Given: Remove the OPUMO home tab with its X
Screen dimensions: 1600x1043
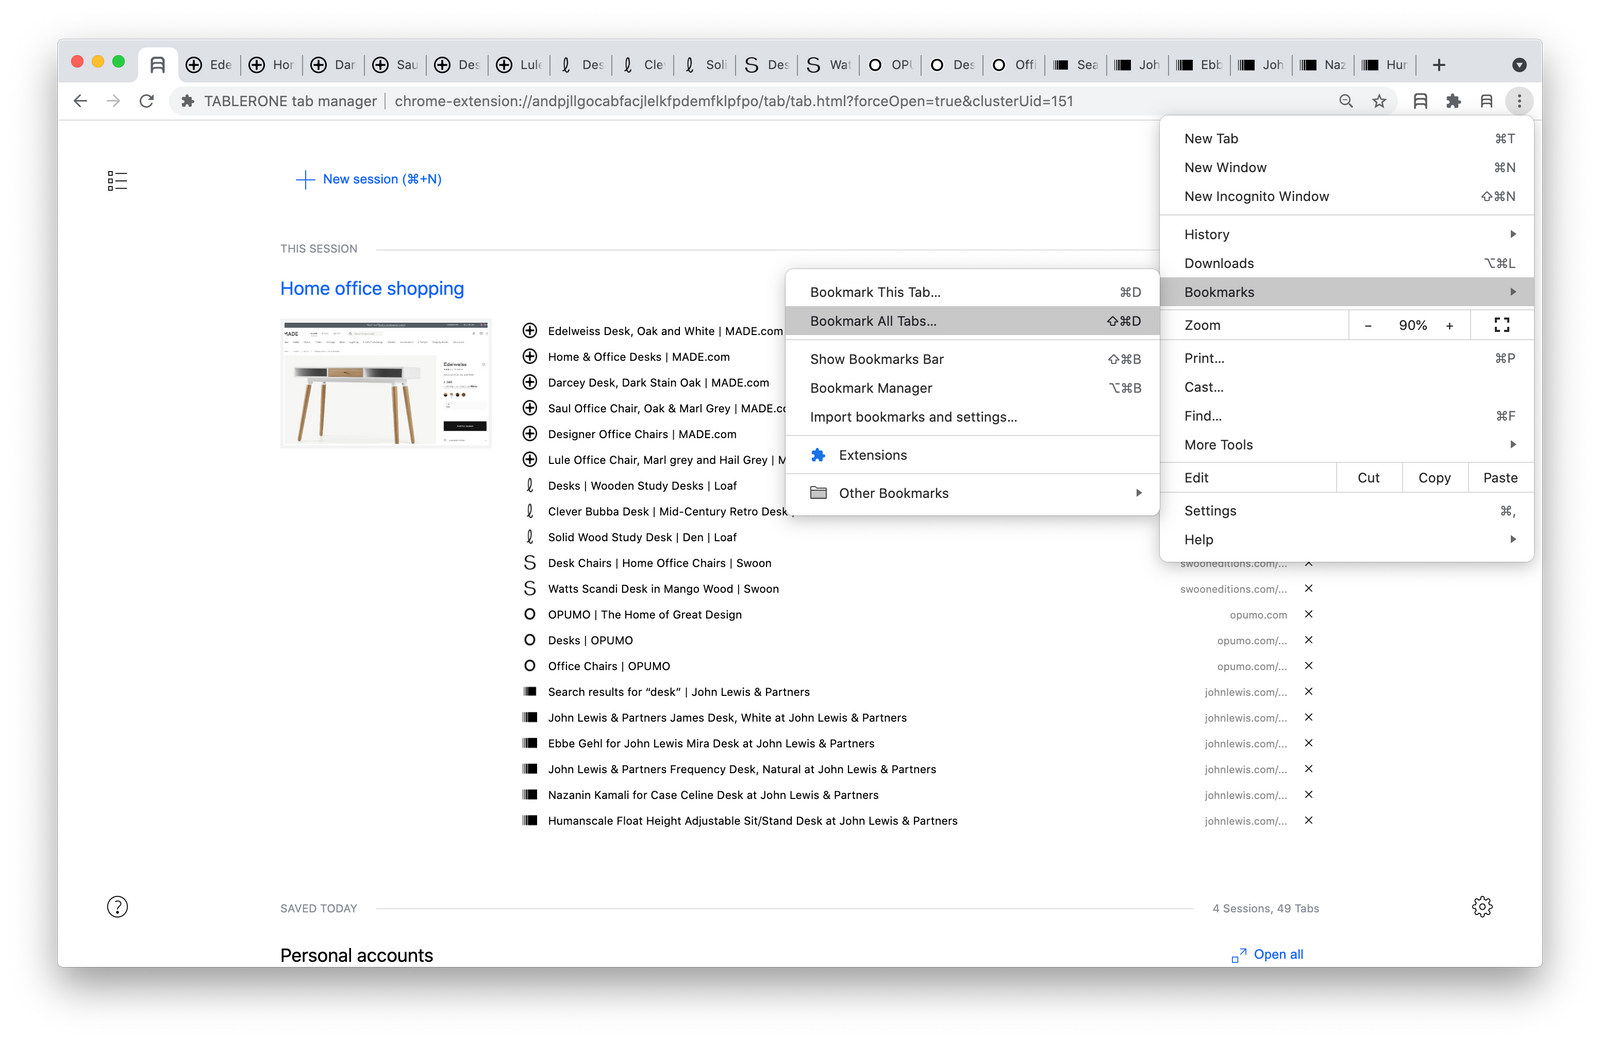Looking at the screenshot, I should coord(1308,615).
